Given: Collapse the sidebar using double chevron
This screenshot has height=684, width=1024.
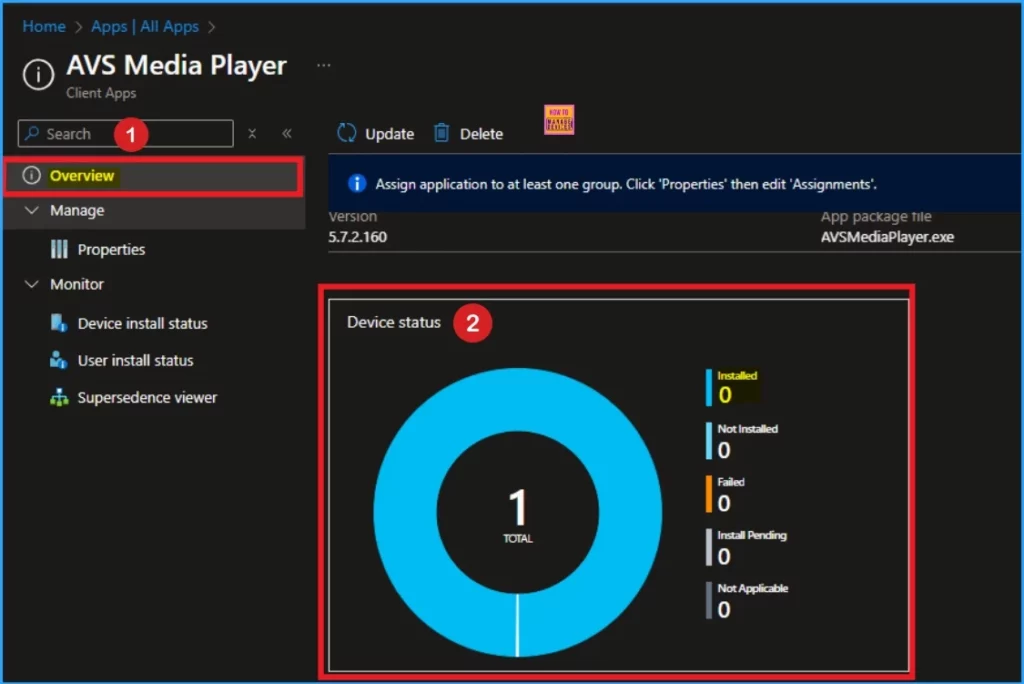Looking at the screenshot, I should tap(287, 134).
